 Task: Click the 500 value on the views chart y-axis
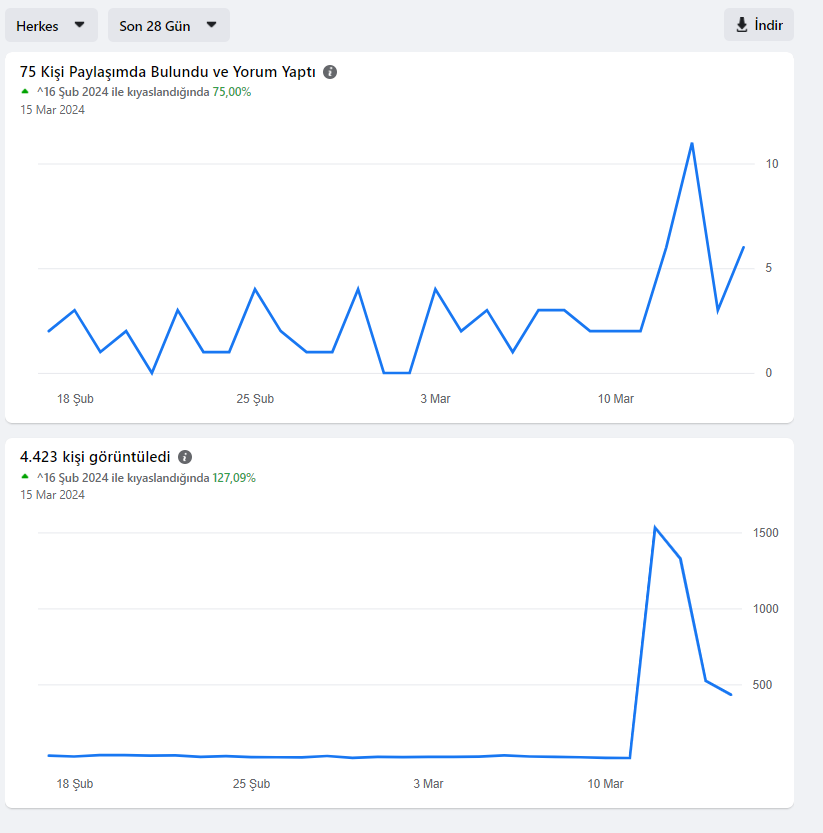pyautogui.click(x=762, y=685)
